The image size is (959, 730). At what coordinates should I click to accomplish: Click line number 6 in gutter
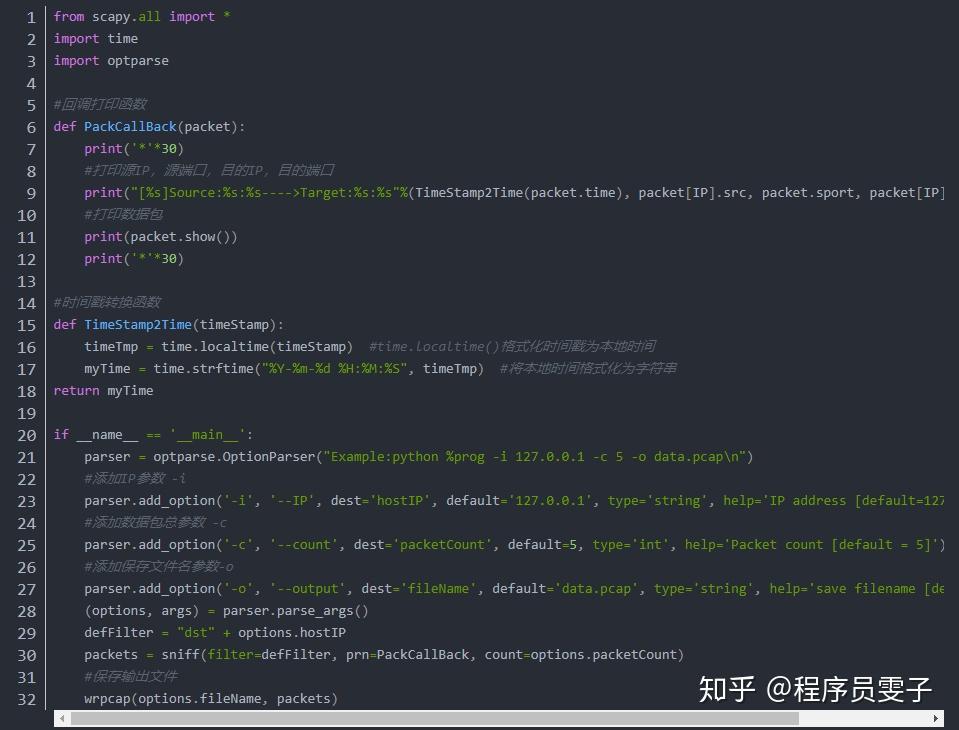tap(31, 127)
